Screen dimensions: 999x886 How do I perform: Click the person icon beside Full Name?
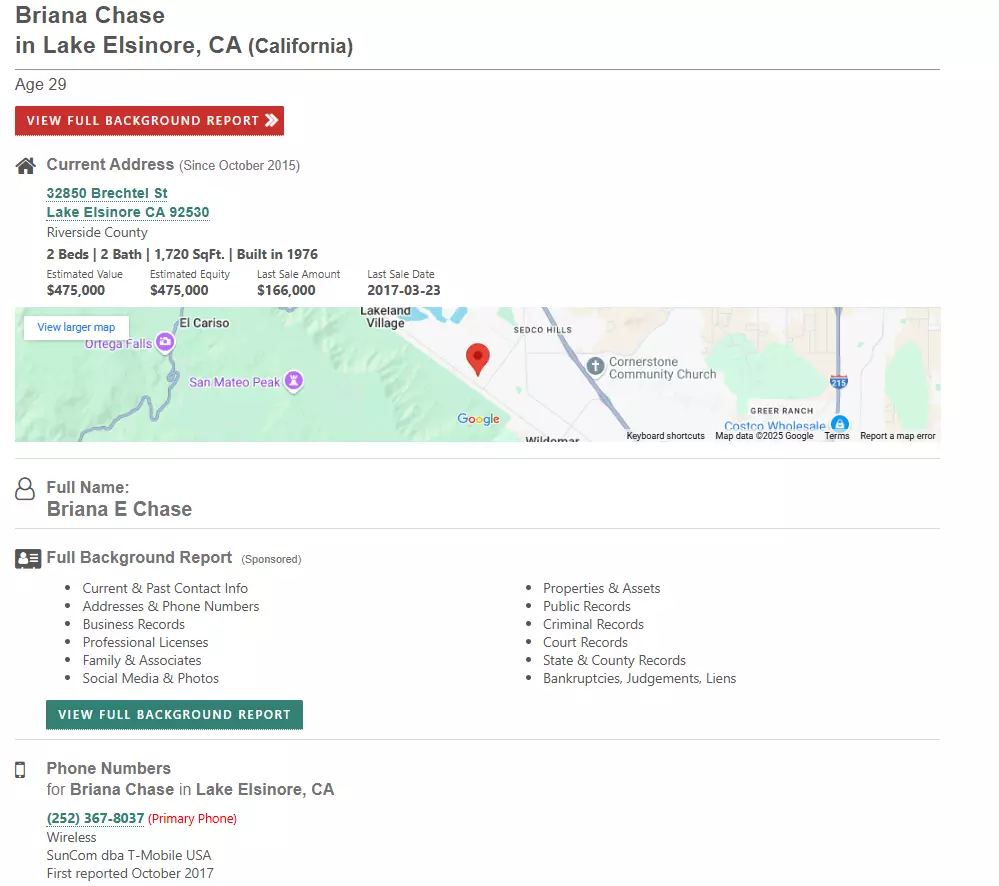pos(25,489)
